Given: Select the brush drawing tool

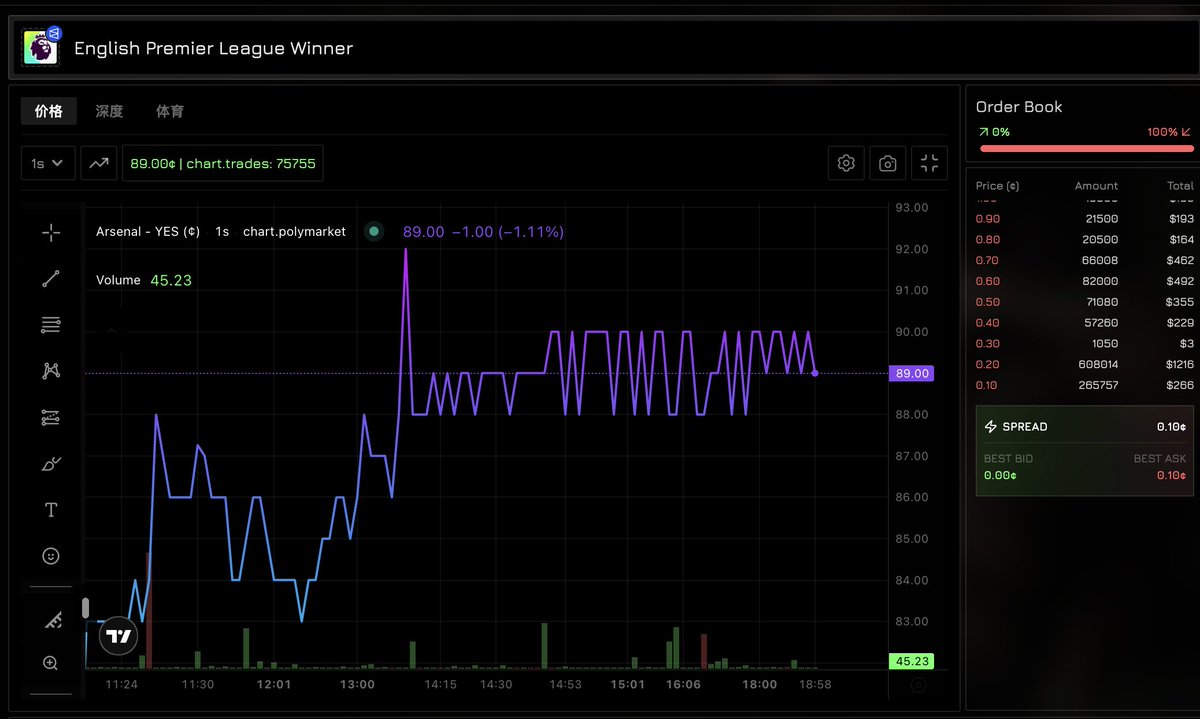Looking at the screenshot, I should [51, 464].
